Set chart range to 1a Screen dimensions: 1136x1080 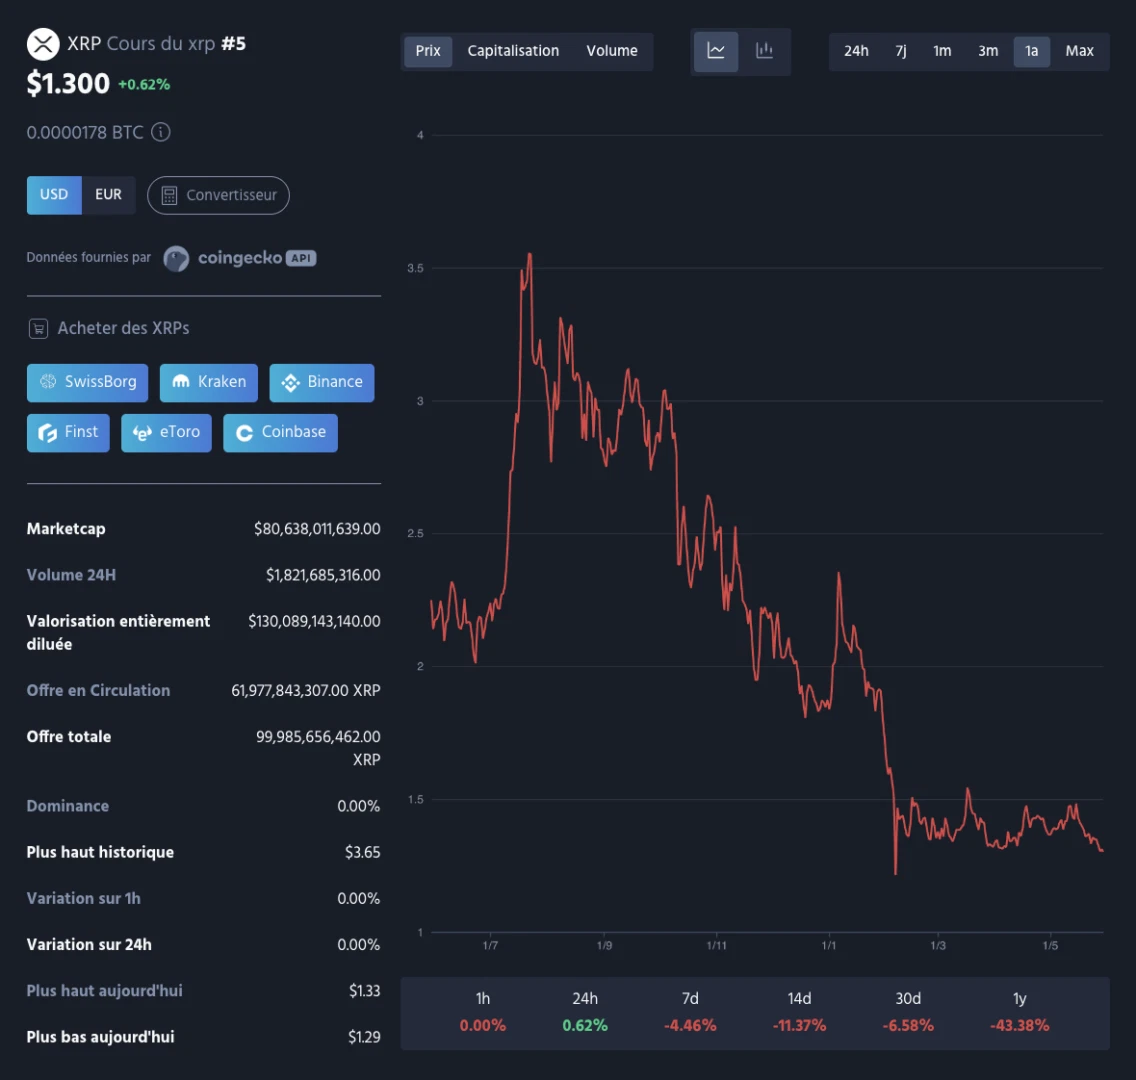[x=1032, y=51]
